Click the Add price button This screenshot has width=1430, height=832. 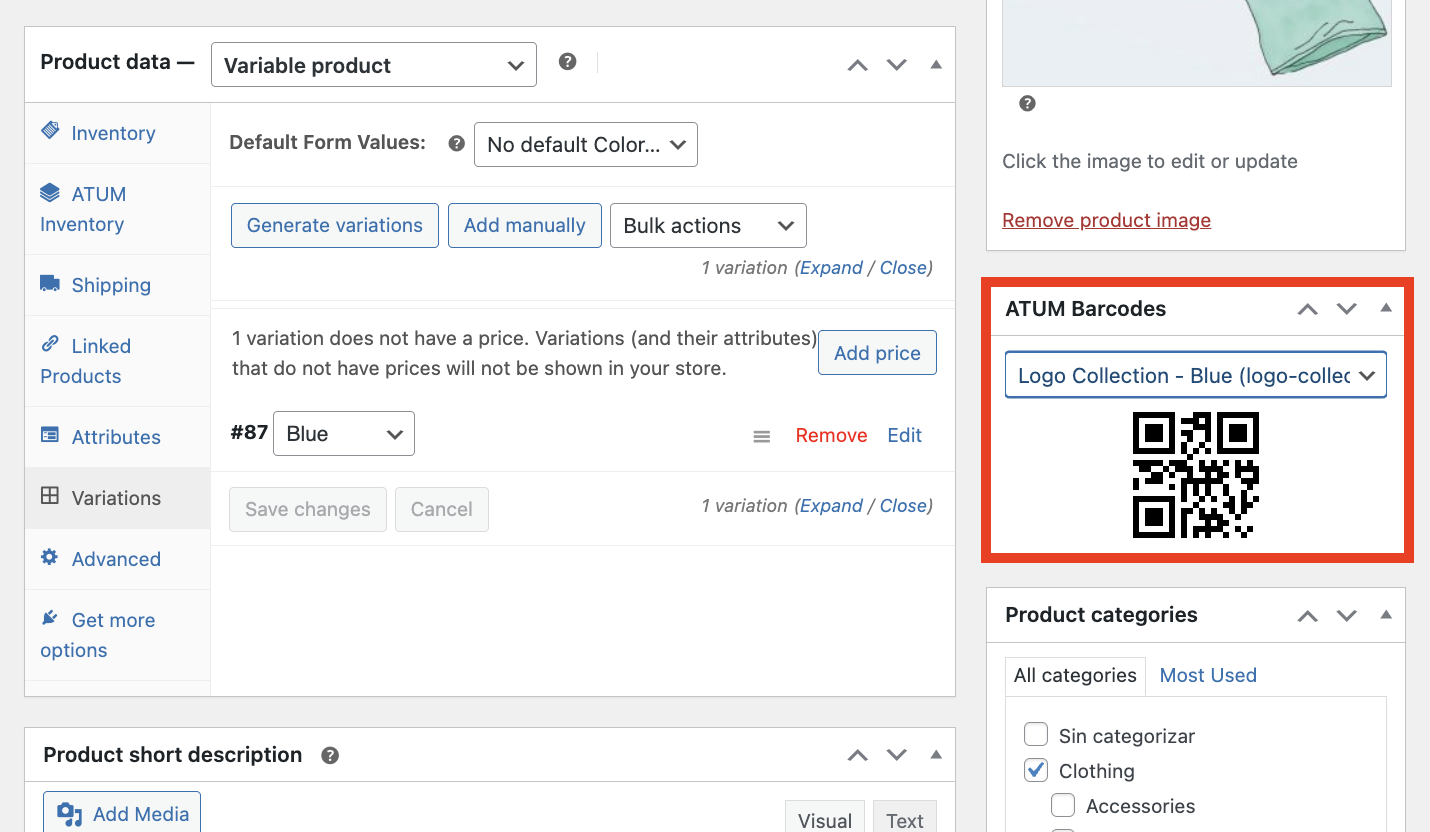point(877,353)
